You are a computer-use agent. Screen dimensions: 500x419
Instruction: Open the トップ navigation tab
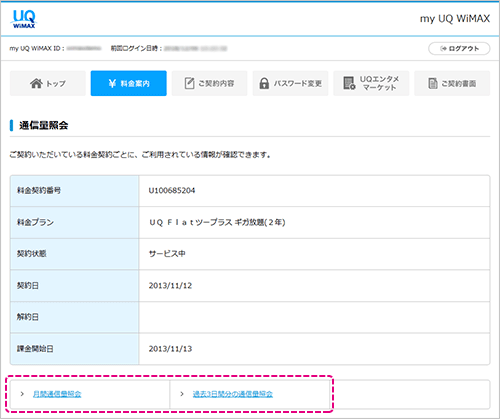(48, 83)
